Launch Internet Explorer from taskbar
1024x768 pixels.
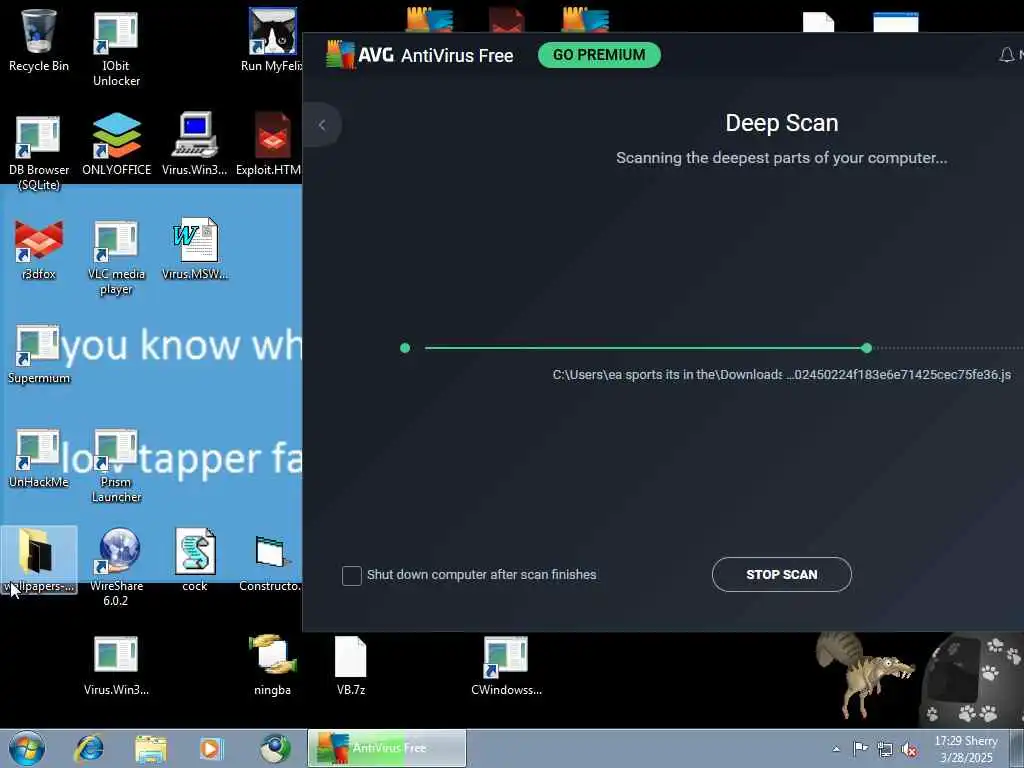coord(89,748)
